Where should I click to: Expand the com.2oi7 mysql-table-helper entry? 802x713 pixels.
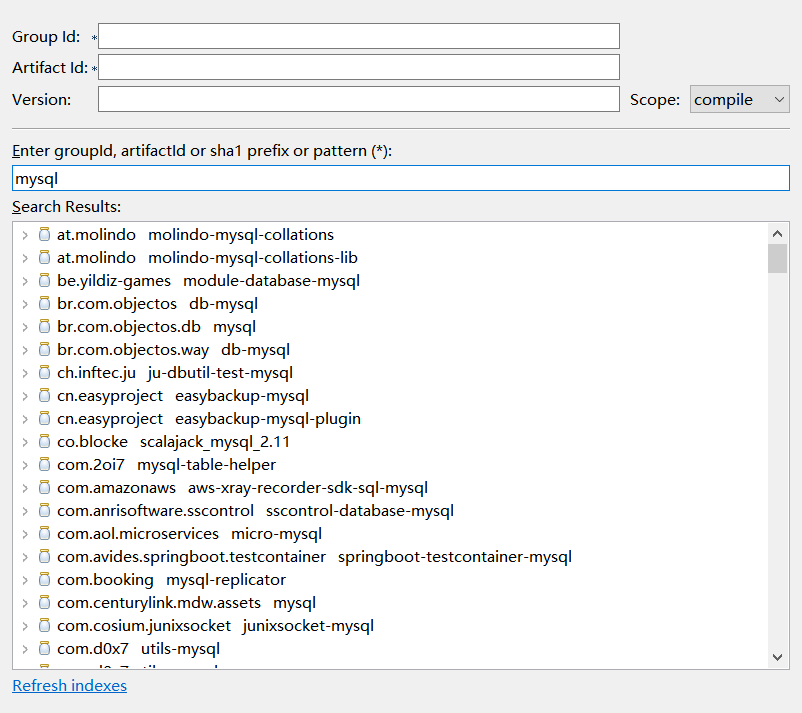click(25, 465)
